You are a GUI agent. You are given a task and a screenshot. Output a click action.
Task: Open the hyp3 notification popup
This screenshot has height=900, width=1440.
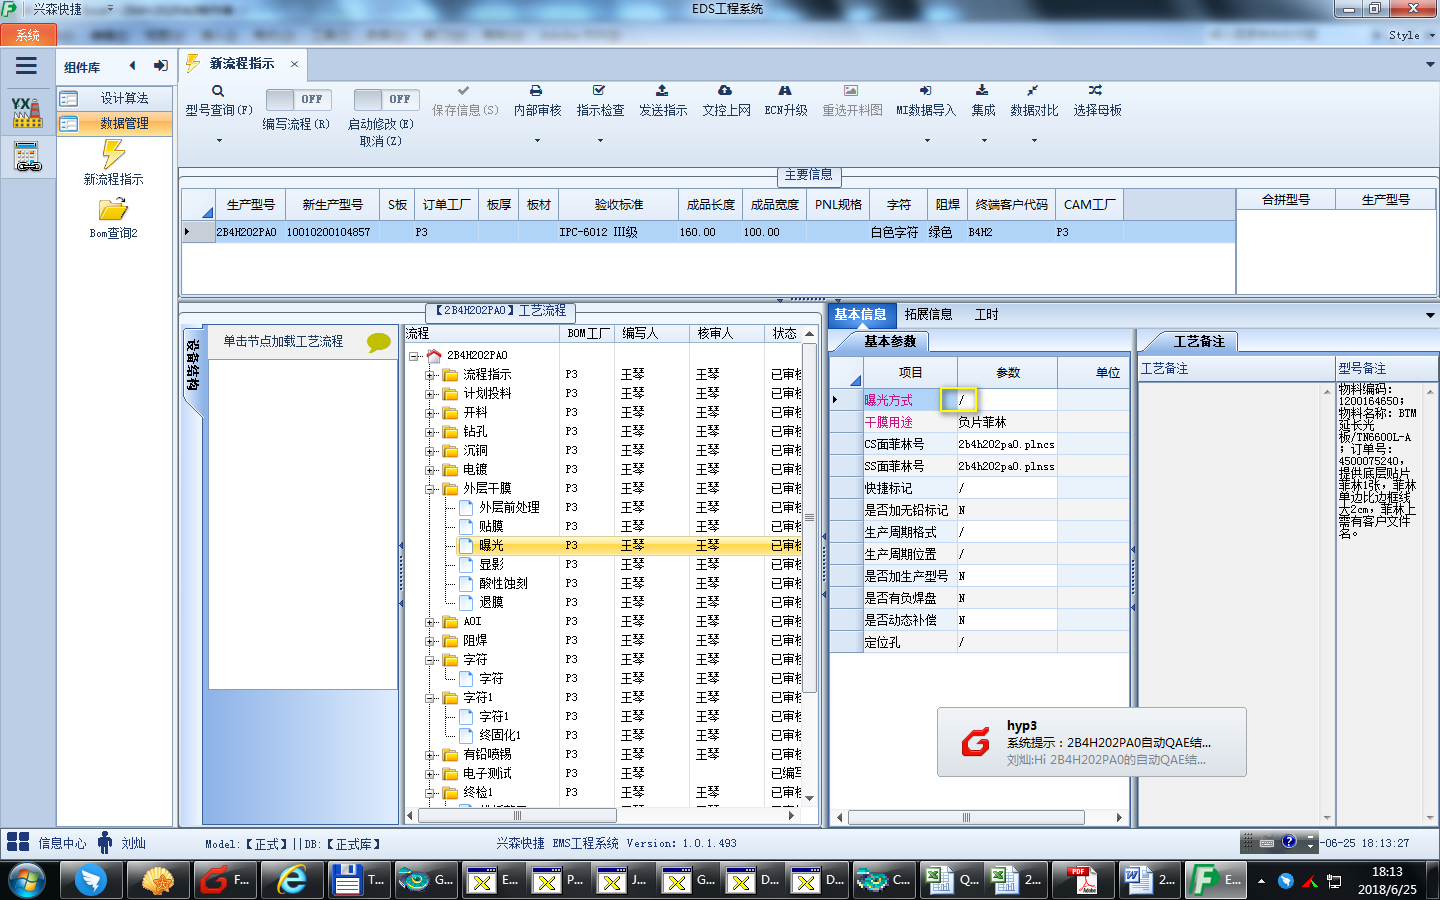point(1091,742)
